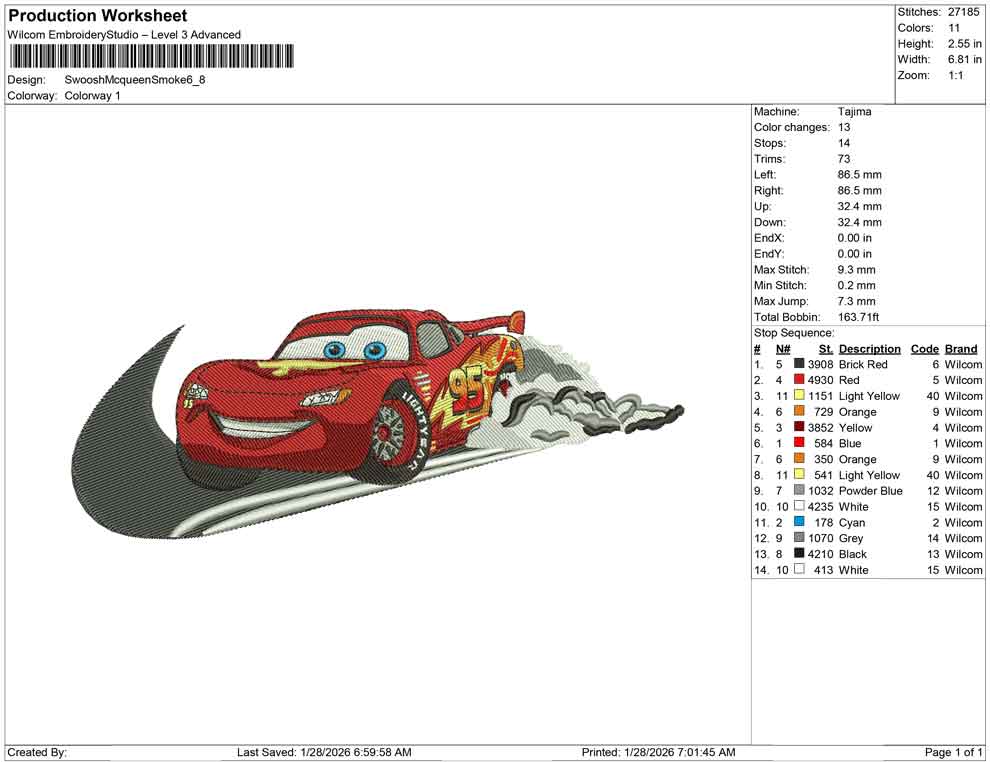Select the Cyan 178 swatch
This screenshot has width=990, height=762.
click(x=798, y=522)
